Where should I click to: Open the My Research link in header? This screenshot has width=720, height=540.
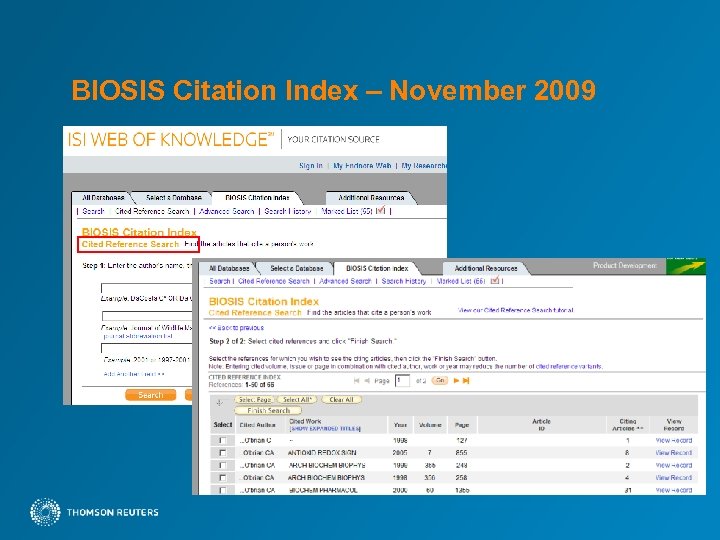coord(423,166)
